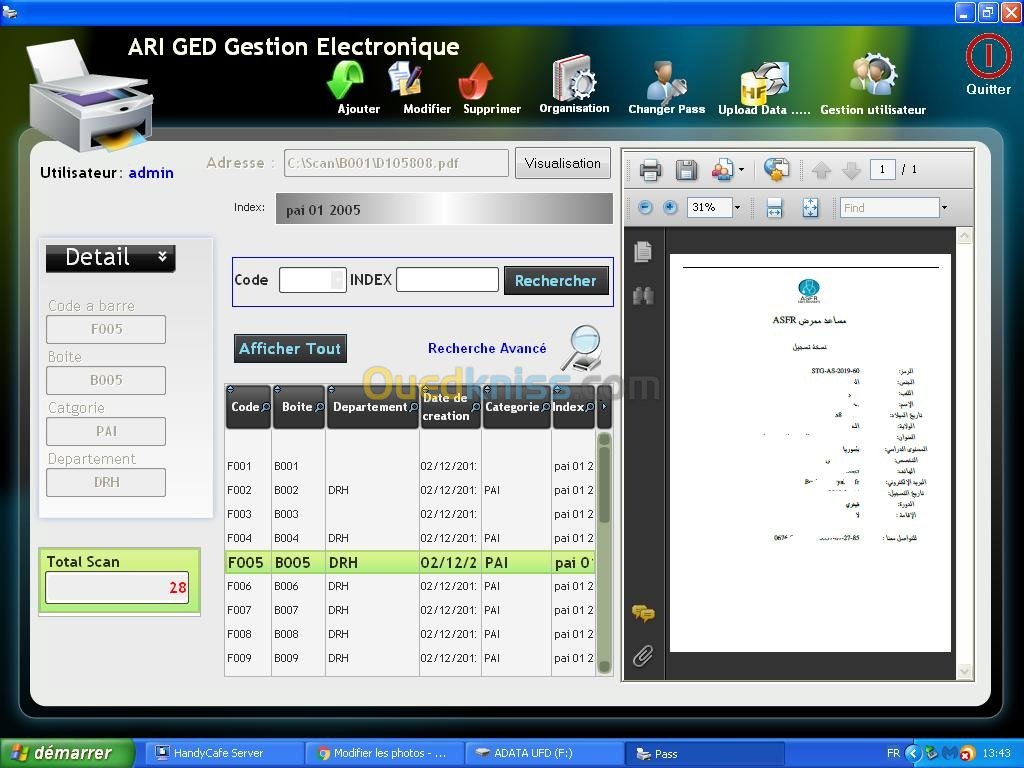This screenshot has width=1024, height=768.
Task: Click the Ajouter green arrow icon
Action: coord(346,81)
